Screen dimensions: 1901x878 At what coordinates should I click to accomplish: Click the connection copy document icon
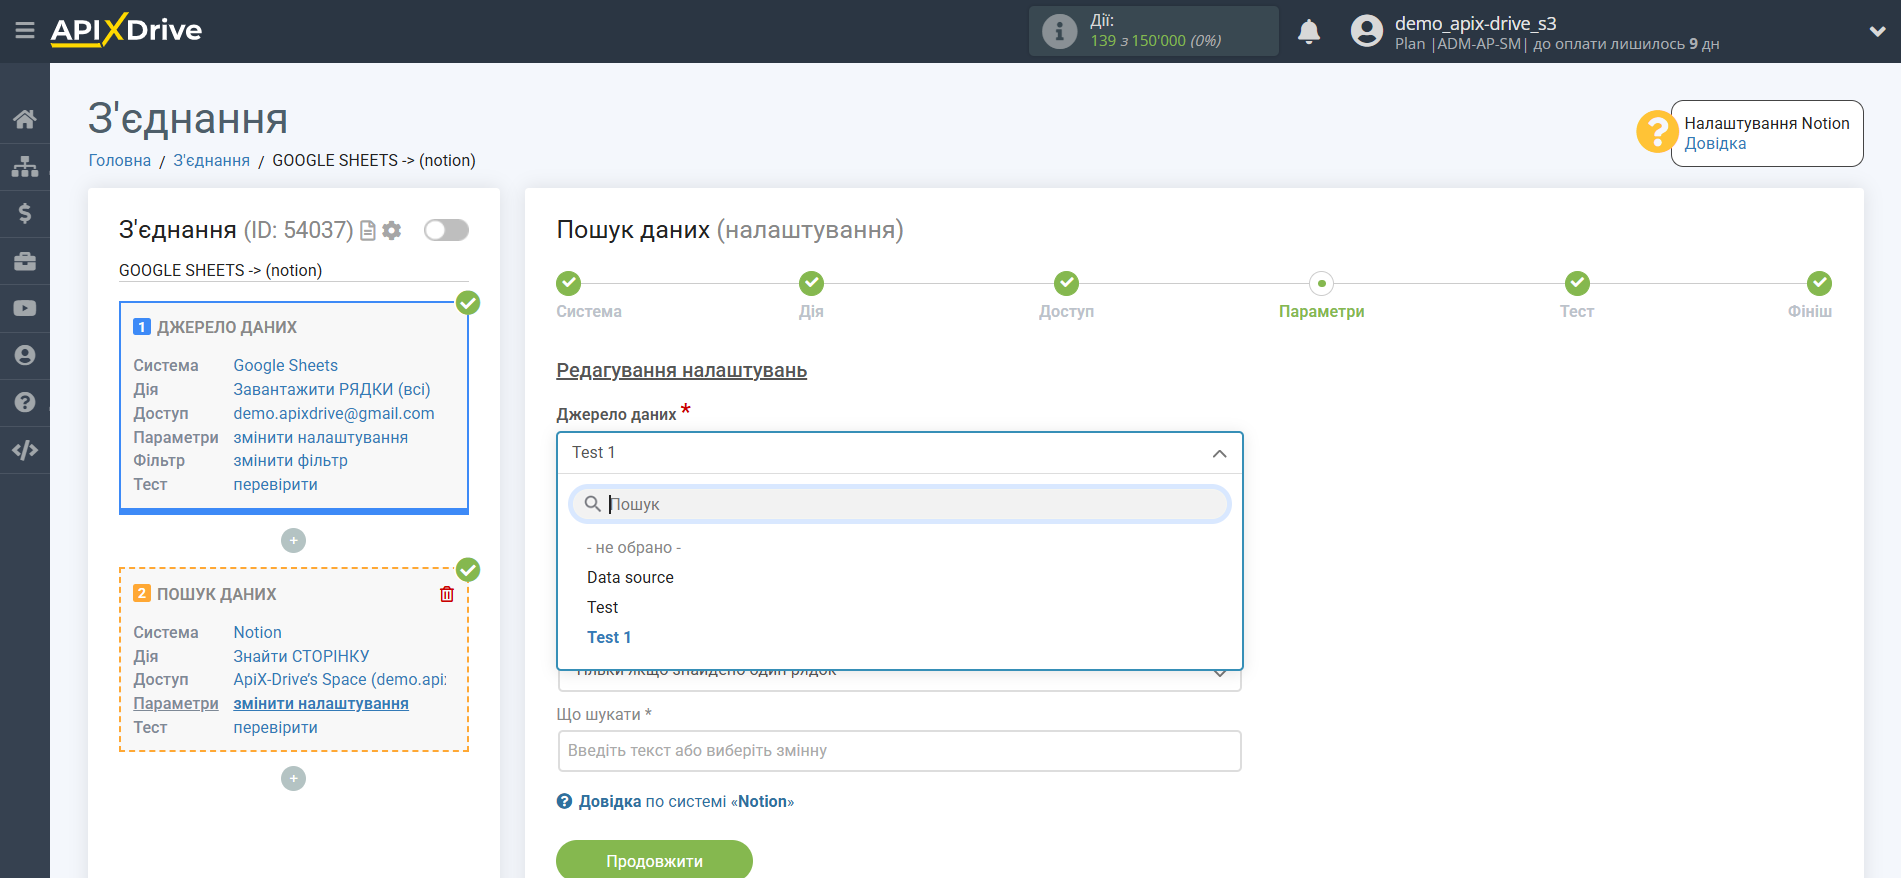point(368,231)
